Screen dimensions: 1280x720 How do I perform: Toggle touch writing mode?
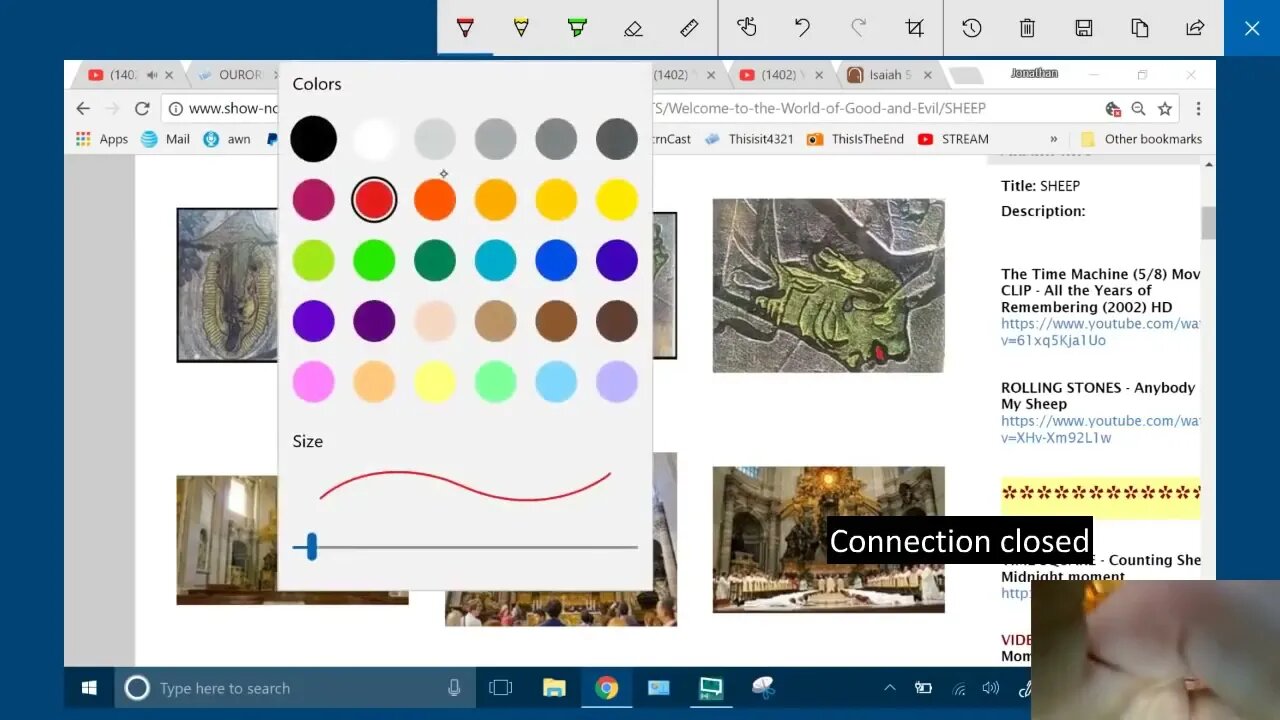[747, 28]
